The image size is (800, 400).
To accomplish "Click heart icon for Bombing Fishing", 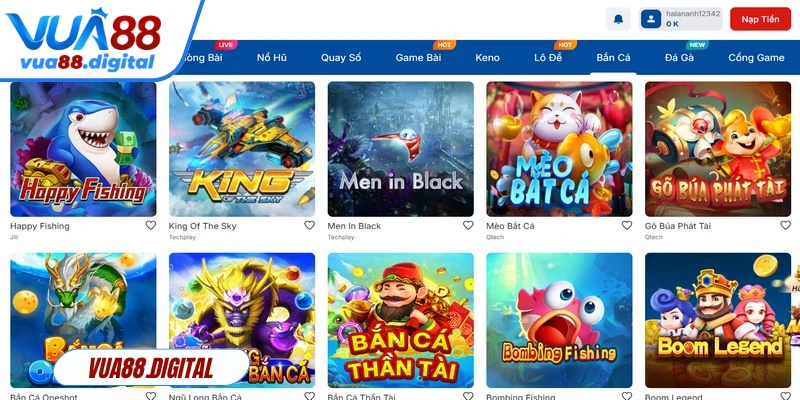I will click(x=627, y=396).
